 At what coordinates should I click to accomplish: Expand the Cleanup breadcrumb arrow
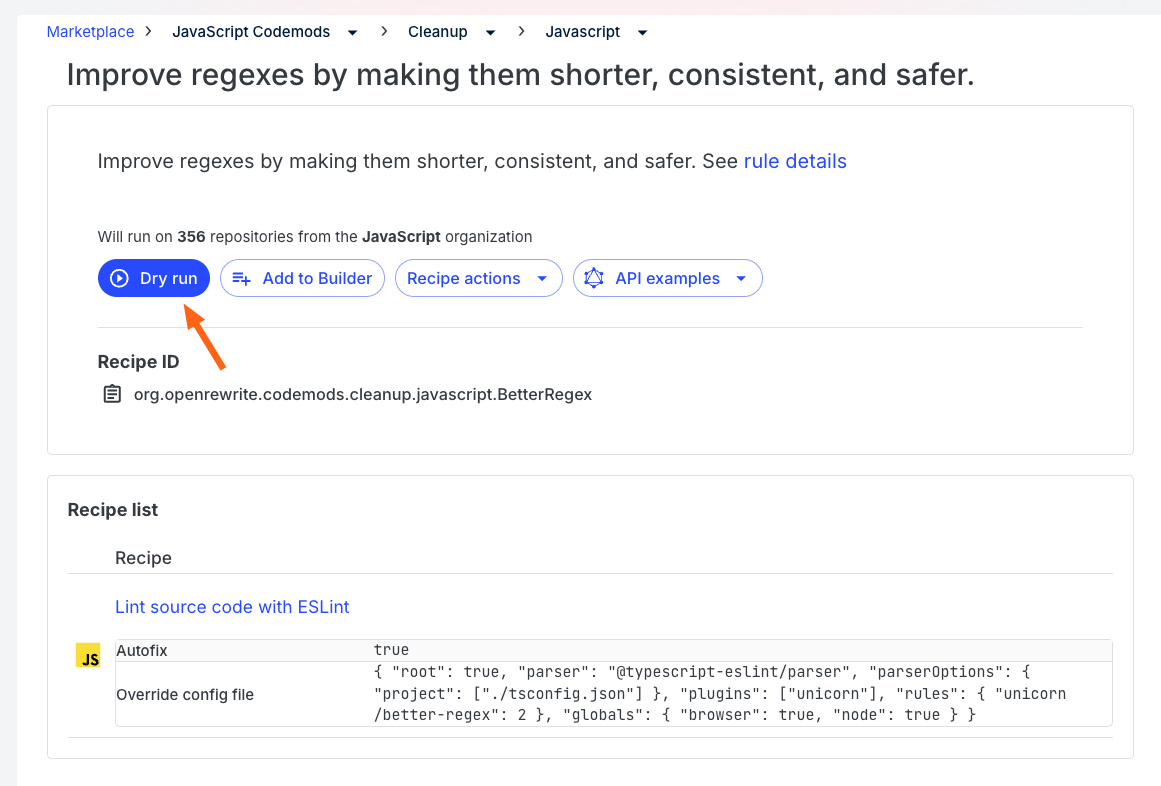pyautogui.click(x=490, y=32)
